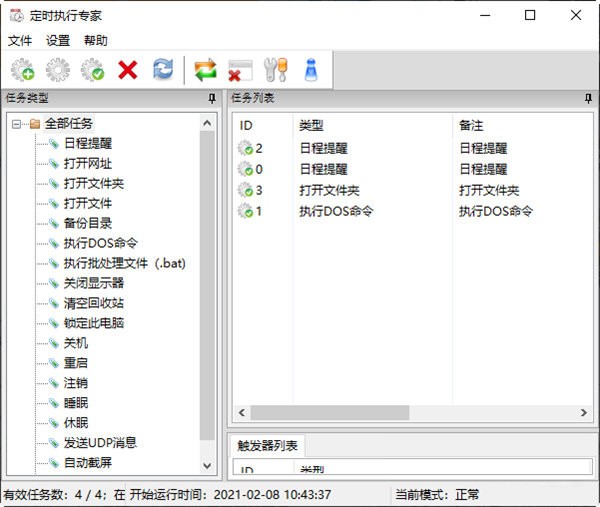Click the enable task gear with checkmark
Screen dimensions: 600x507
point(92,69)
